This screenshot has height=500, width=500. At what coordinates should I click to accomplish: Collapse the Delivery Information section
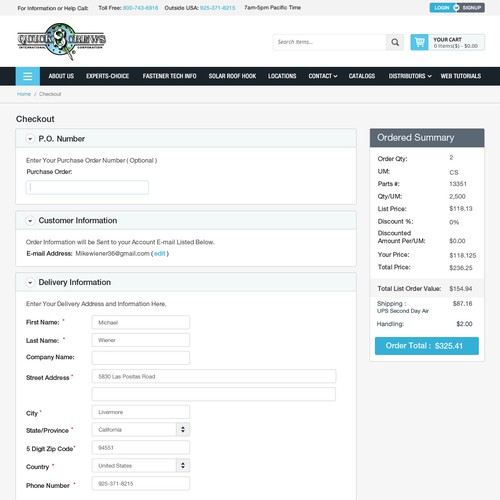click(x=30, y=283)
